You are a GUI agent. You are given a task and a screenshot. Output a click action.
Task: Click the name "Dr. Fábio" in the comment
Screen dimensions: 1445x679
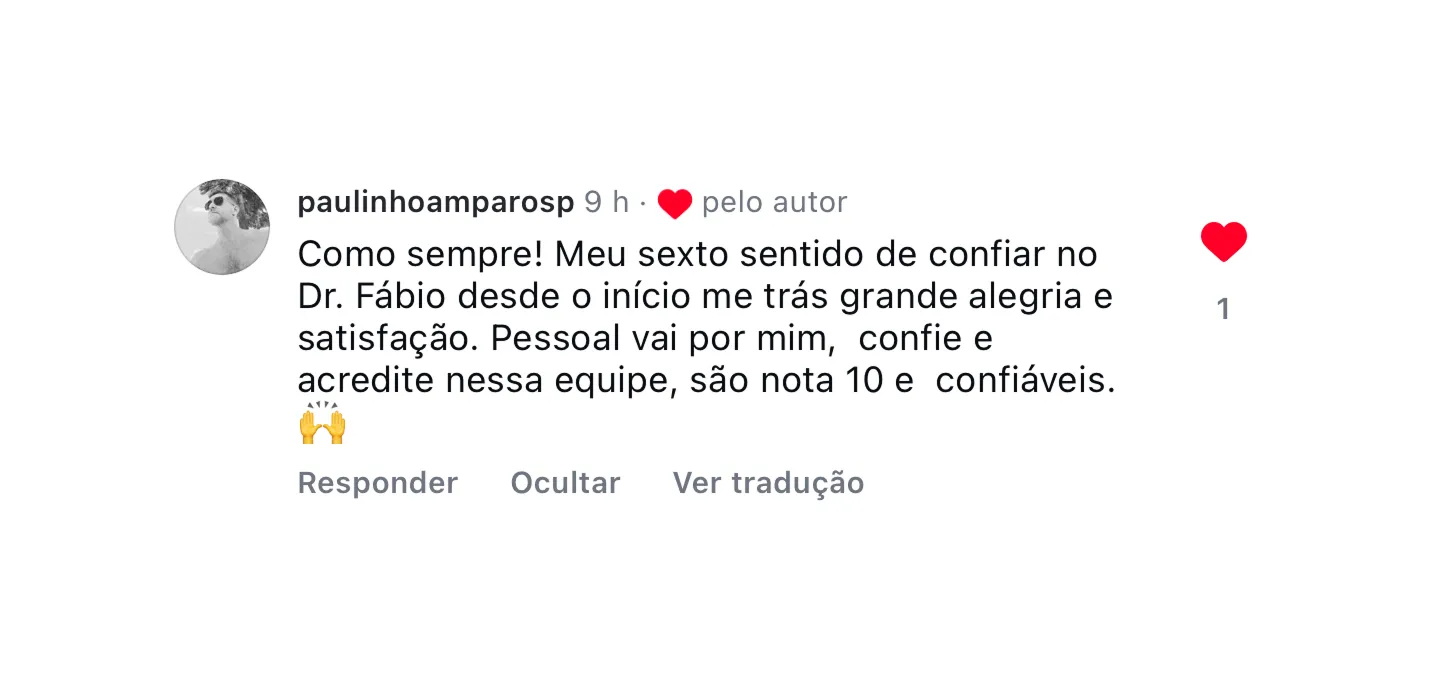tap(365, 298)
